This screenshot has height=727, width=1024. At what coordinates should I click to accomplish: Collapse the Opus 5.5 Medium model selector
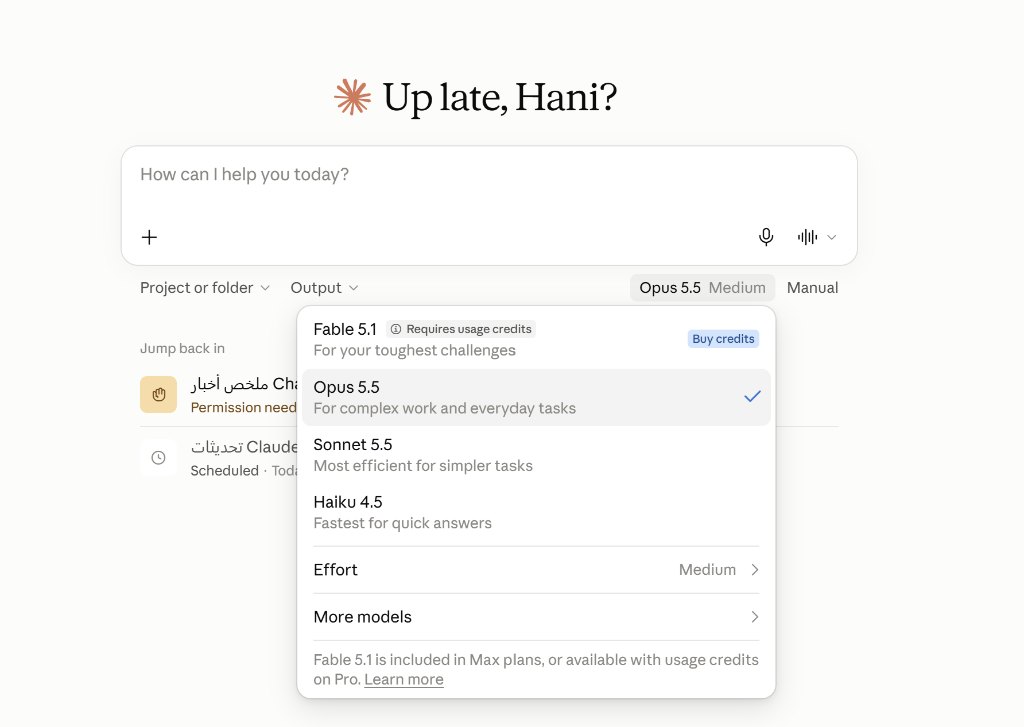[702, 288]
